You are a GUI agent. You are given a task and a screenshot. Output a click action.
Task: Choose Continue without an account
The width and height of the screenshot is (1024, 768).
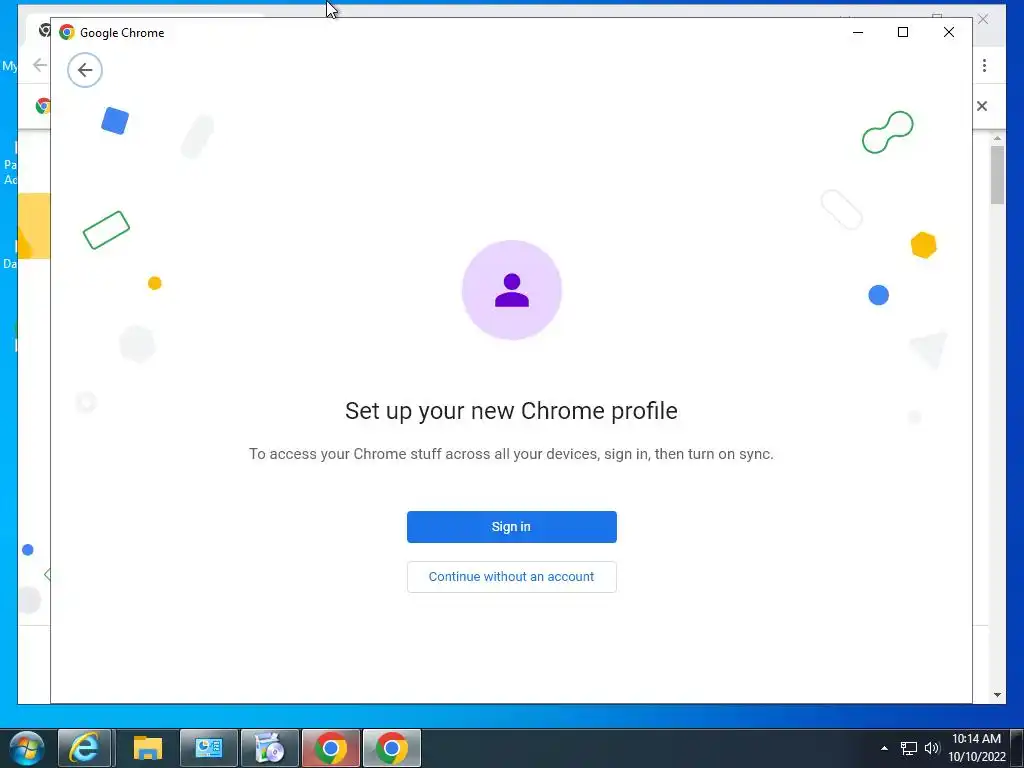511,577
